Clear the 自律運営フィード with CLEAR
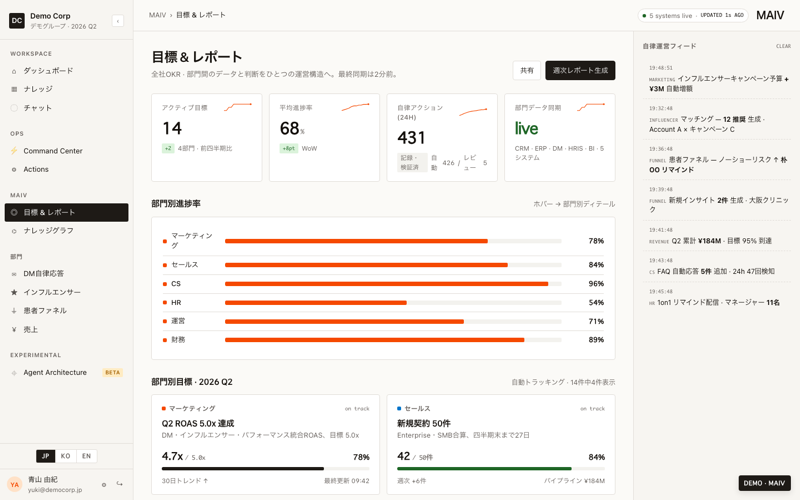The width and height of the screenshot is (800, 500). pyautogui.click(x=783, y=46)
